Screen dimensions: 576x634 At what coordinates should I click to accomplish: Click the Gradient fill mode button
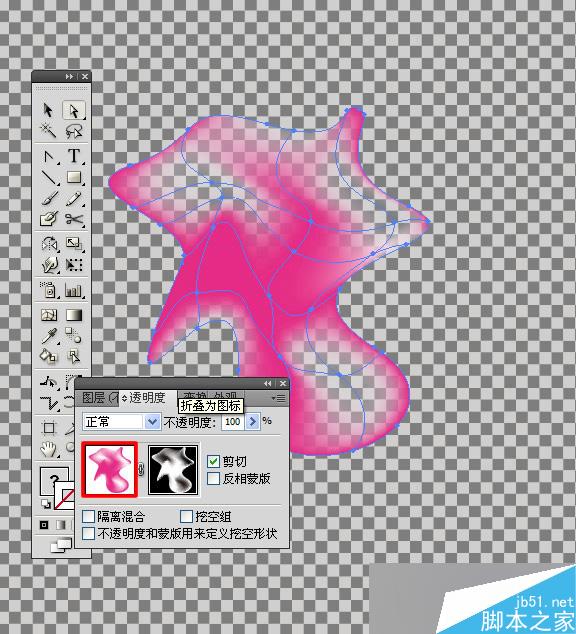pos(60,525)
